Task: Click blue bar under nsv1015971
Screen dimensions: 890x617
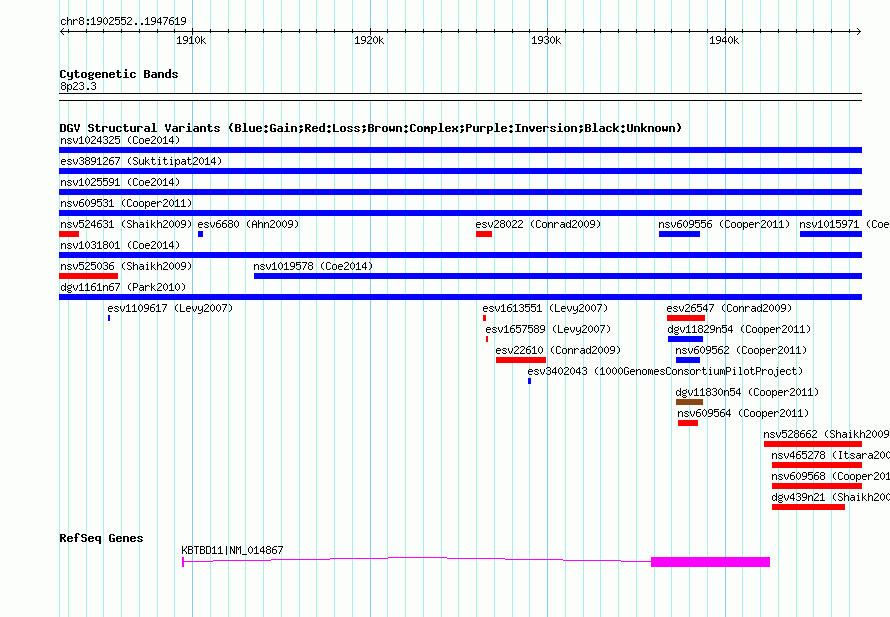Action: point(831,234)
